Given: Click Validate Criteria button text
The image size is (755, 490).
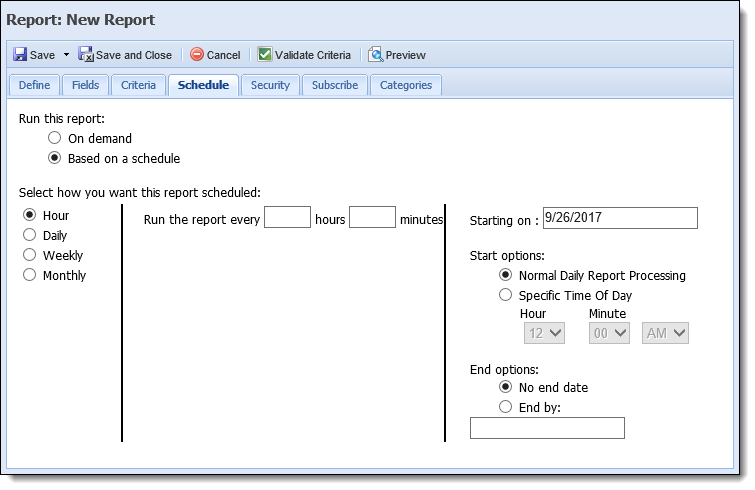Looking at the screenshot, I should pos(313,55).
